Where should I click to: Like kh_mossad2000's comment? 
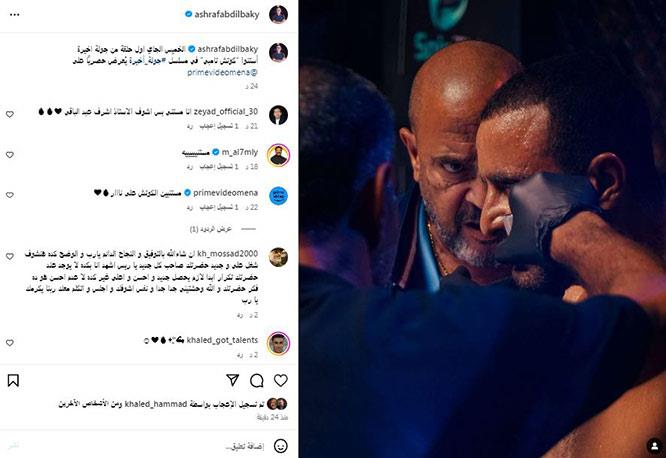pyautogui.click(x=9, y=256)
